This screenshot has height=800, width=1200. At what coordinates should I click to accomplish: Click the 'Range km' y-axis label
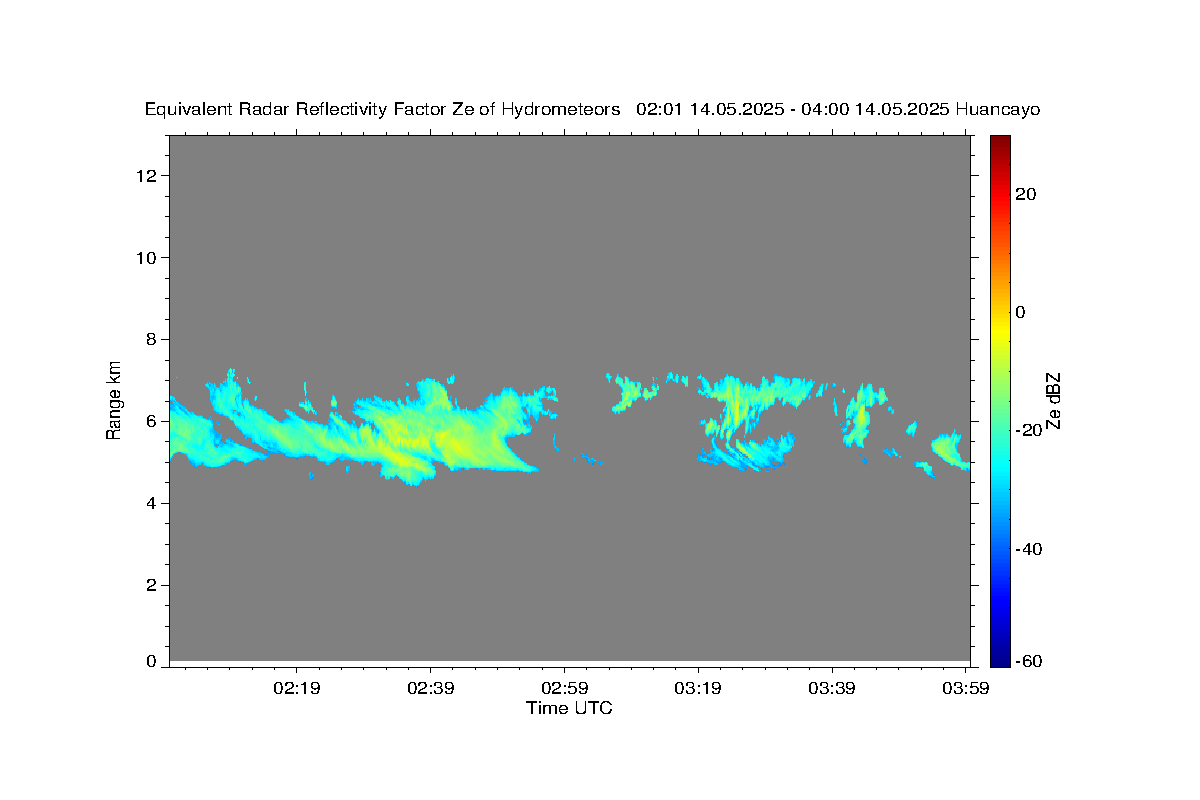(115, 400)
